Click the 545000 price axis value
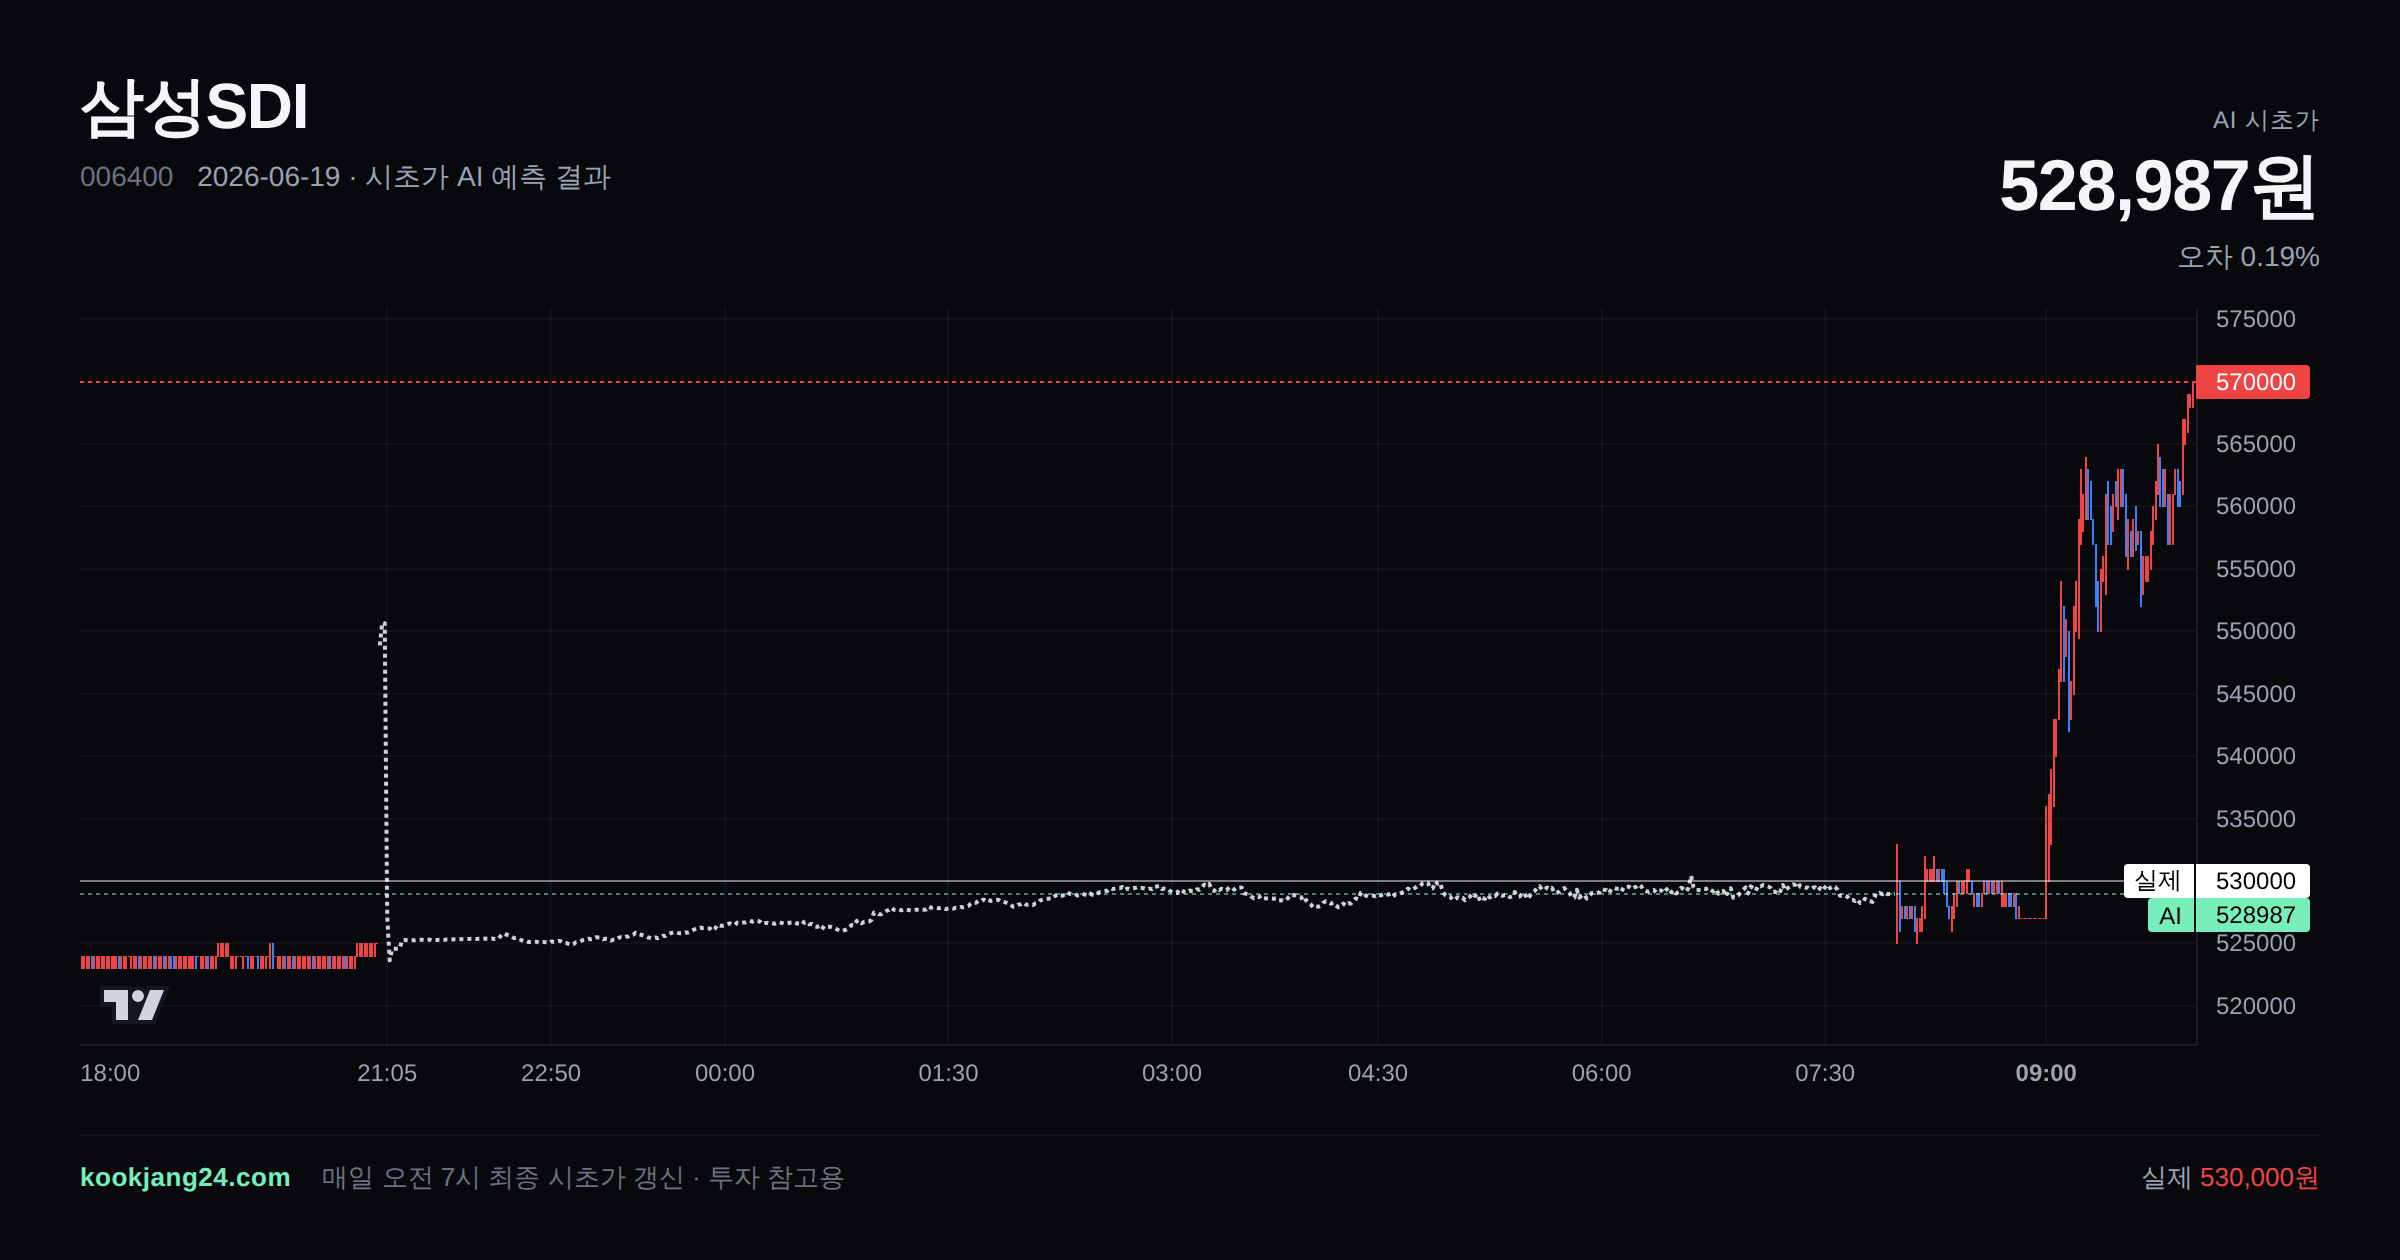This screenshot has width=2400, height=1260. coord(2255,694)
